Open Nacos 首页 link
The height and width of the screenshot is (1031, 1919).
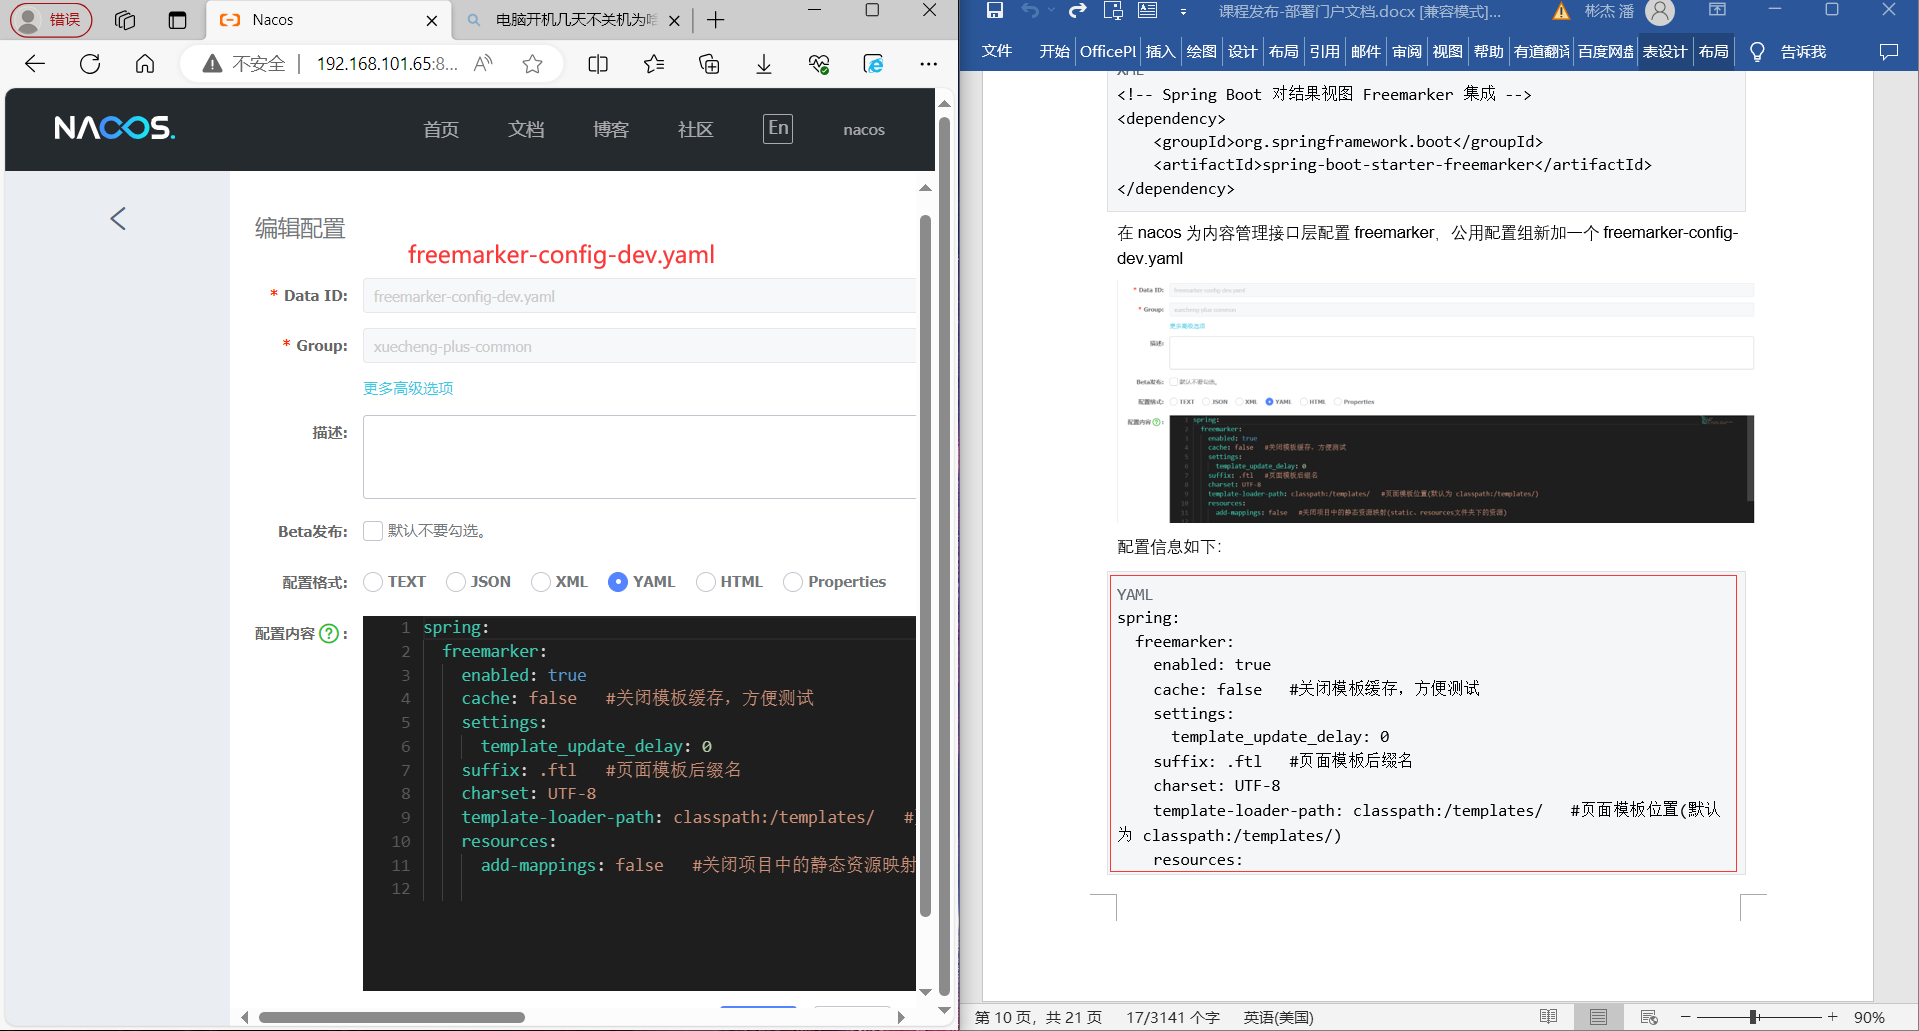pos(441,130)
